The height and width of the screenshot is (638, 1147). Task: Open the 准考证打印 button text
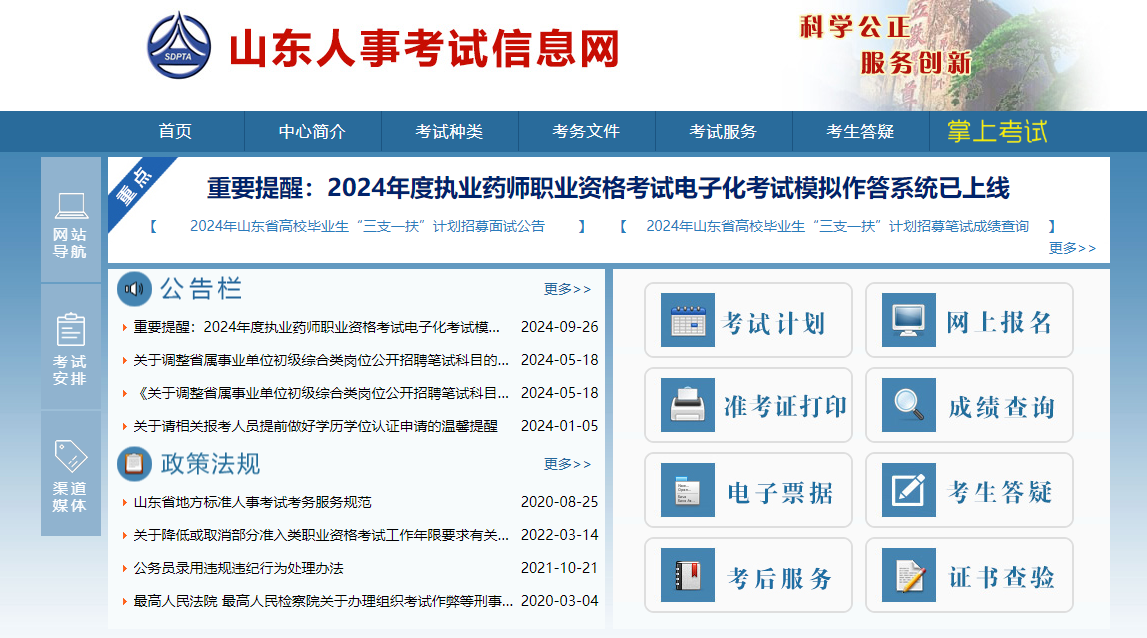(785, 407)
